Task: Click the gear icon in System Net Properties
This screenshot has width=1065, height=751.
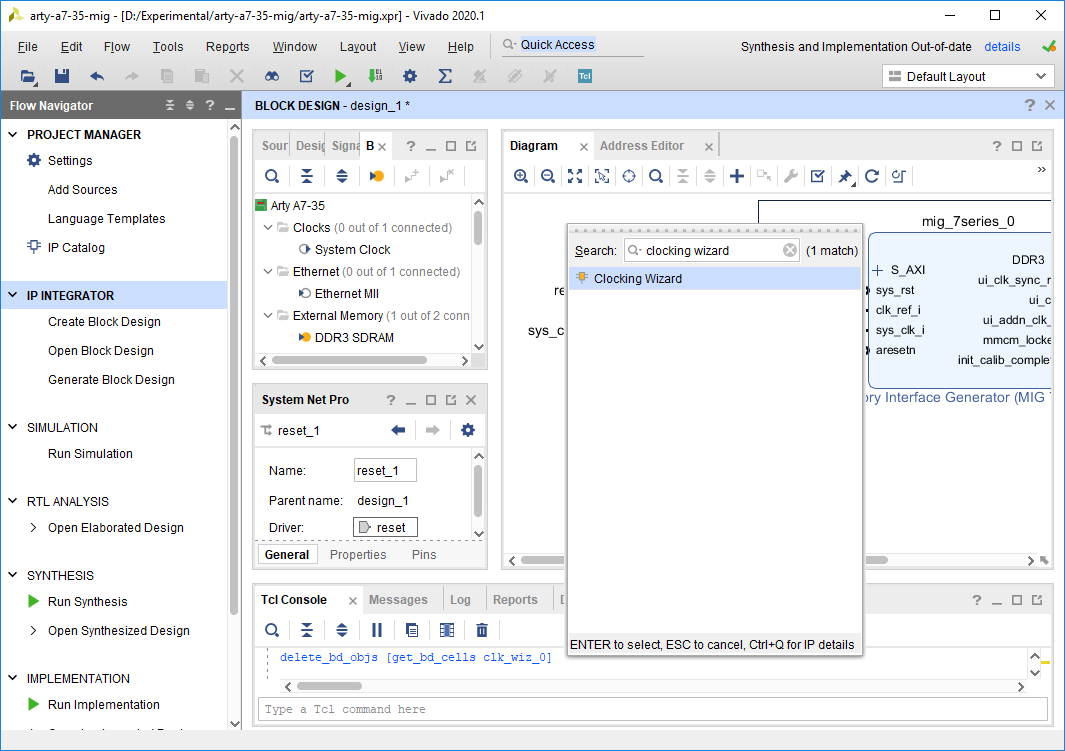Action: [x=468, y=430]
